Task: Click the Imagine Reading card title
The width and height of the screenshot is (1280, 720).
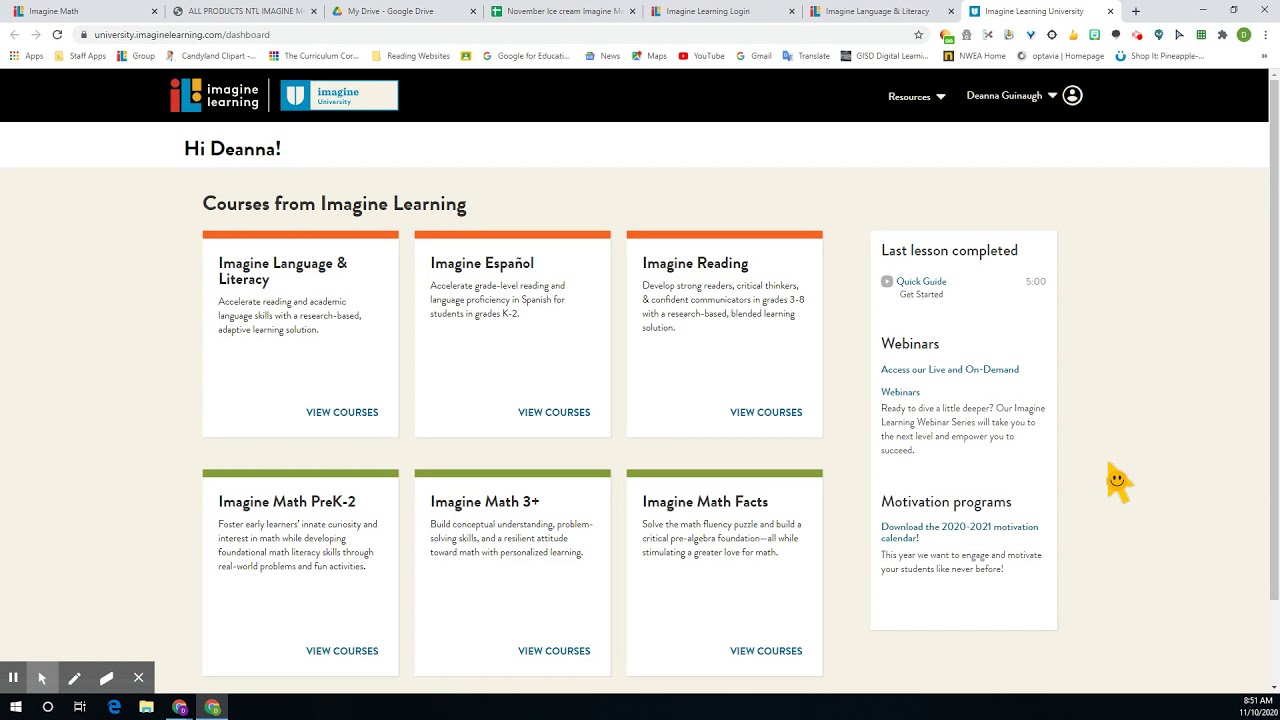Action: (x=695, y=263)
